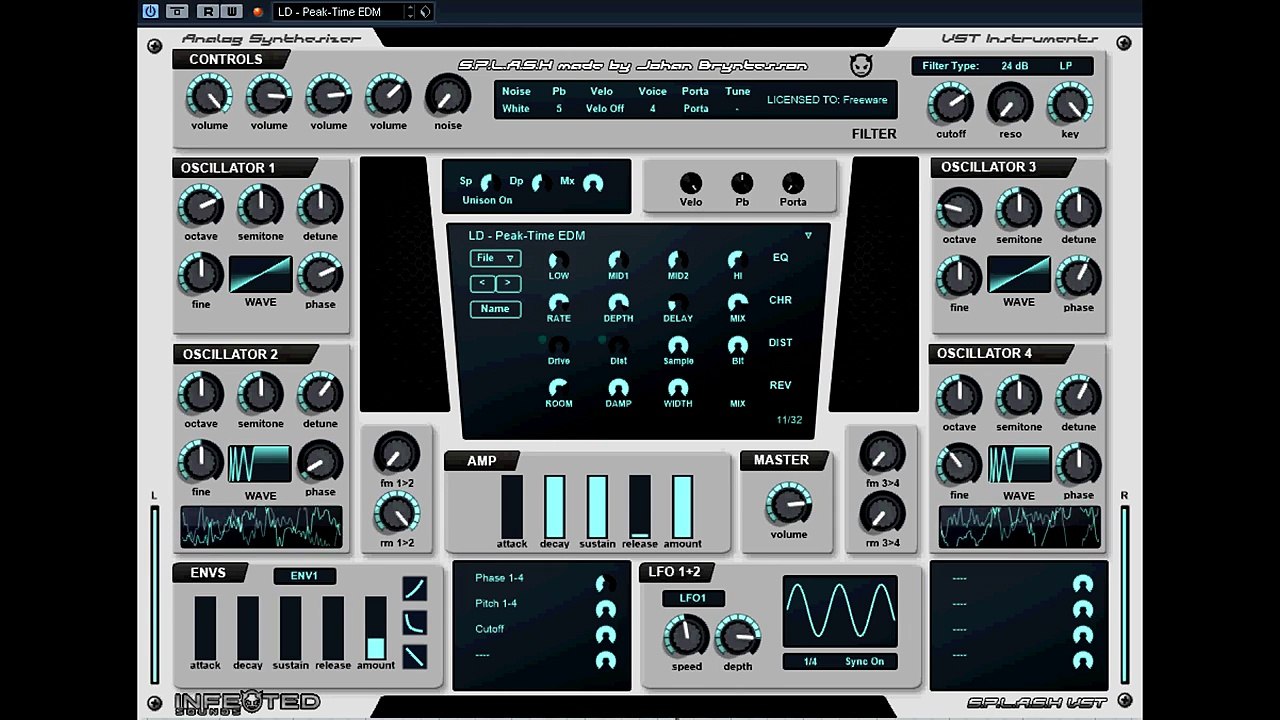This screenshot has height=720, width=1280.
Task: Toggle the EQ effect section
Action: tap(780, 257)
